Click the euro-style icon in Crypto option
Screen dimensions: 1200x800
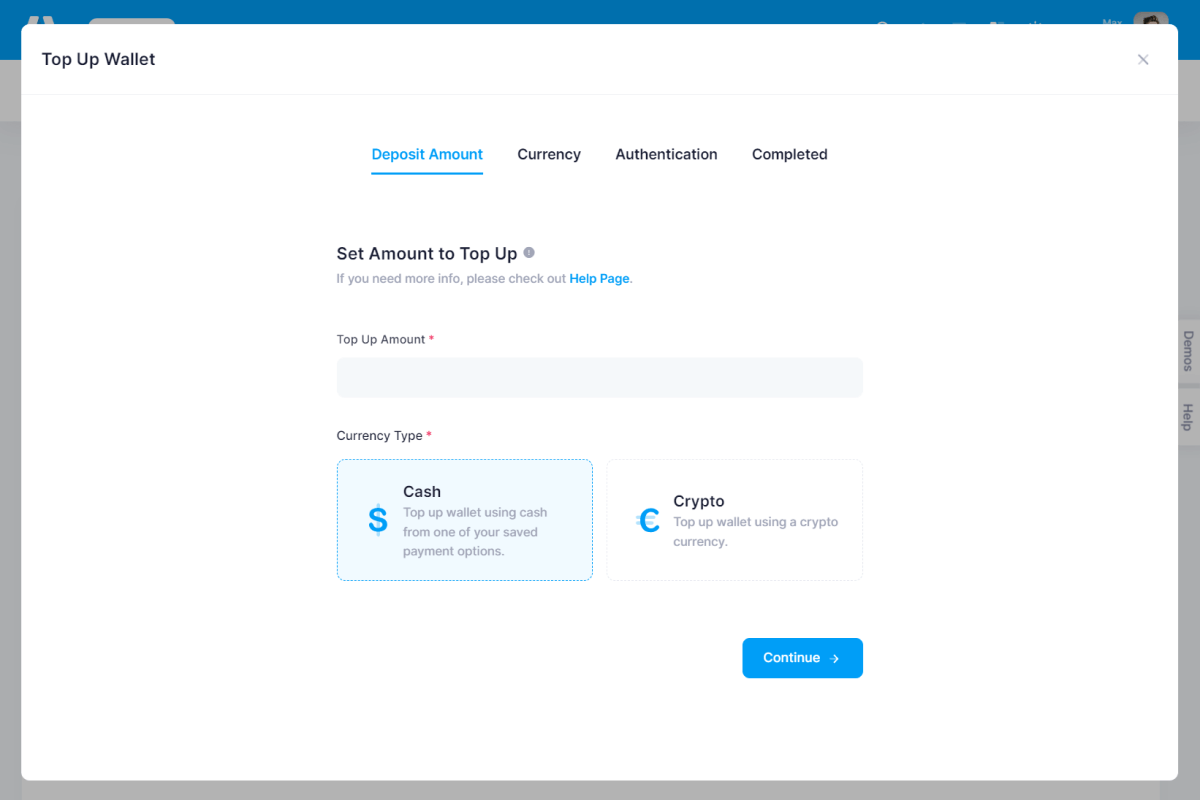pos(648,520)
